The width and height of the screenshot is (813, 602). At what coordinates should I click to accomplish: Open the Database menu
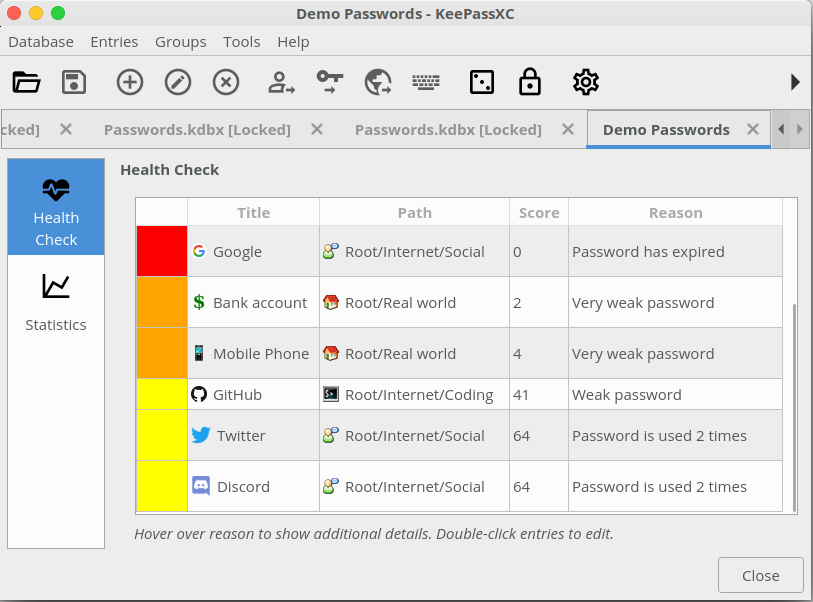[x=41, y=41]
